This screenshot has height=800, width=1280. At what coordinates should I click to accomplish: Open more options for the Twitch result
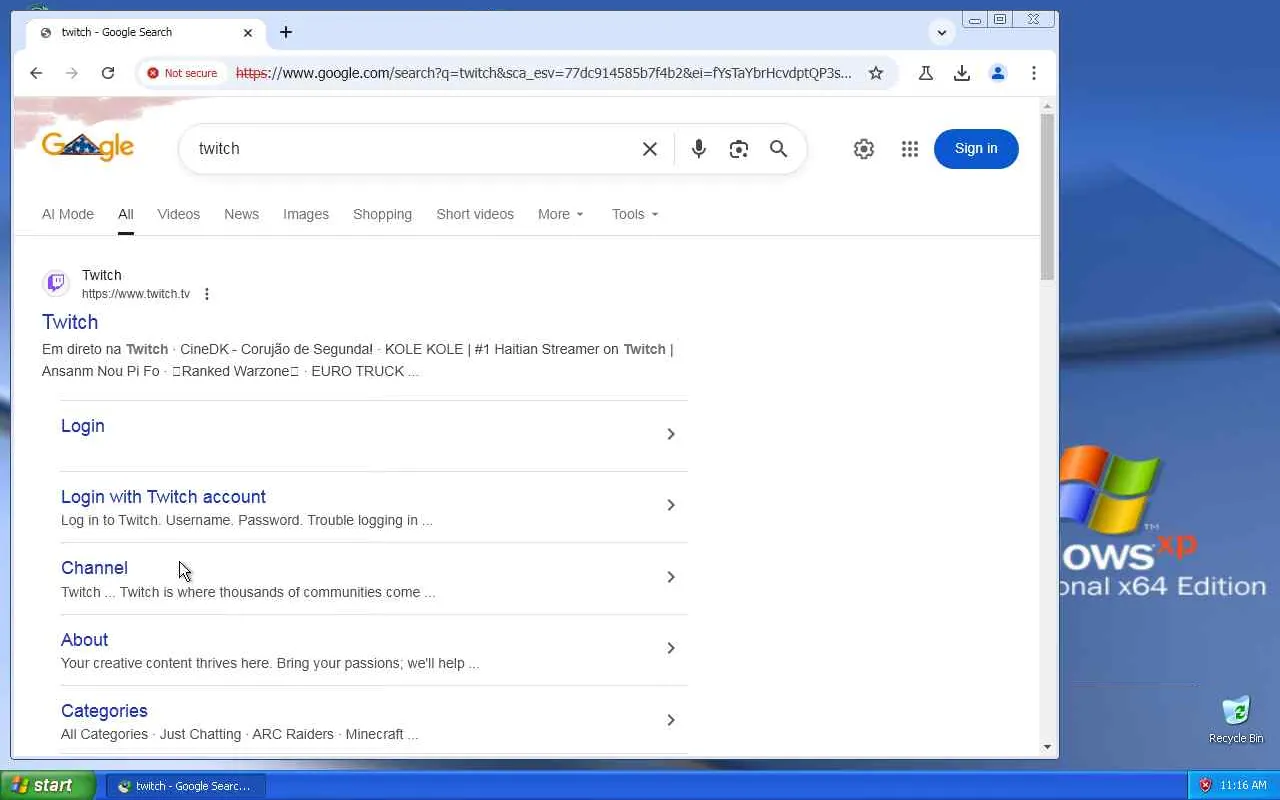(x=207, y=294)
